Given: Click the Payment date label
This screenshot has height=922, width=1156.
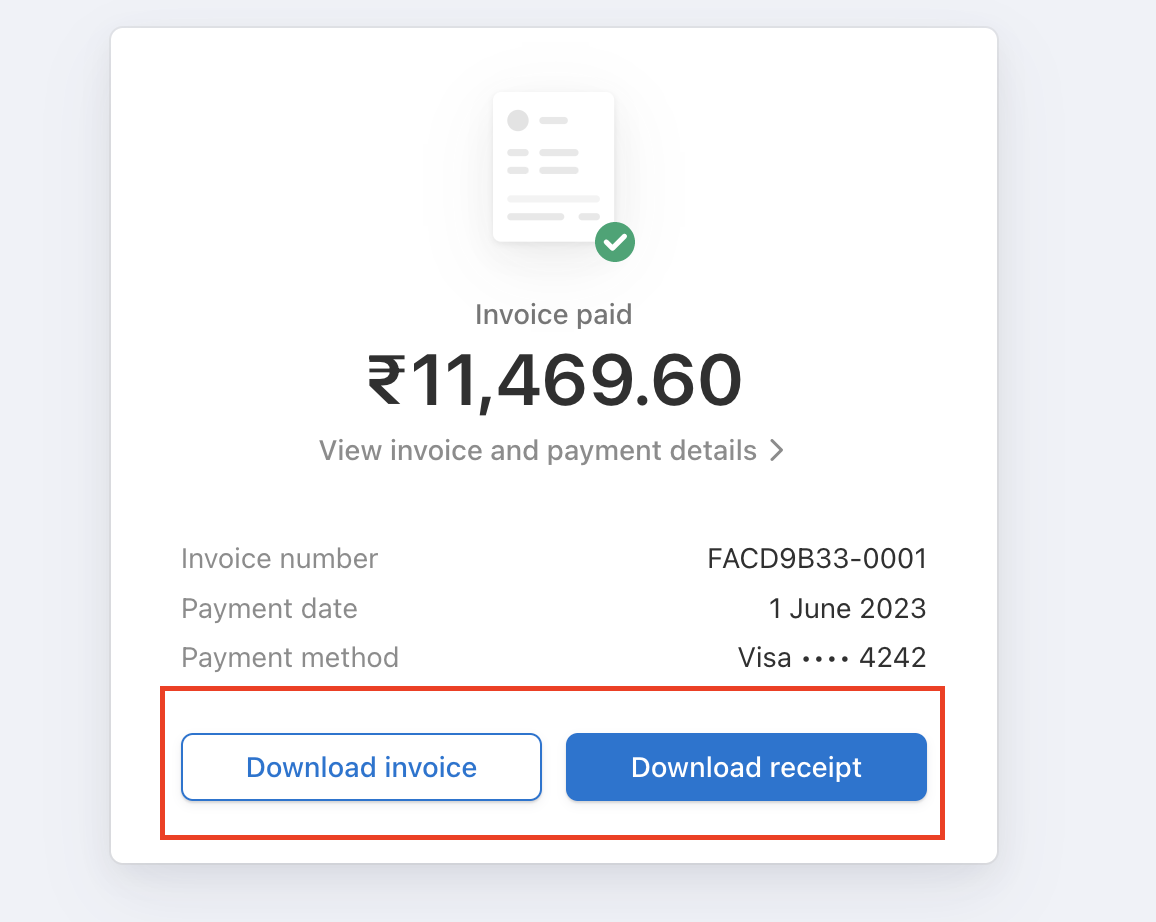Looking at the screenshot, I should click(269, 609).
